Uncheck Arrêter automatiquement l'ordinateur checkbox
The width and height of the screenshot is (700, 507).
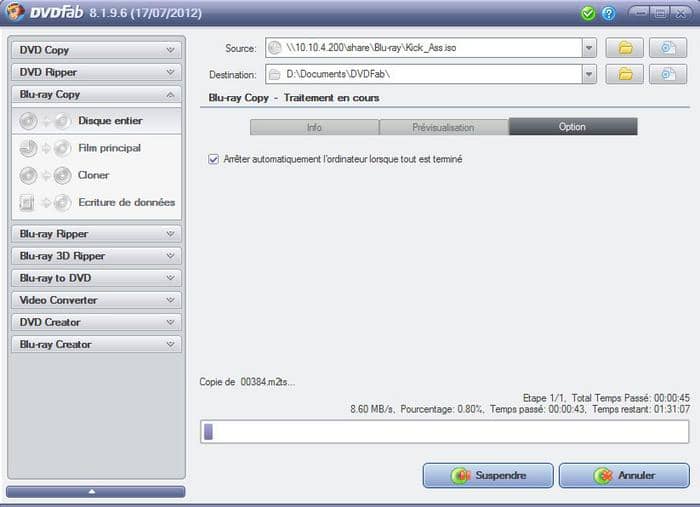point(213,159)
